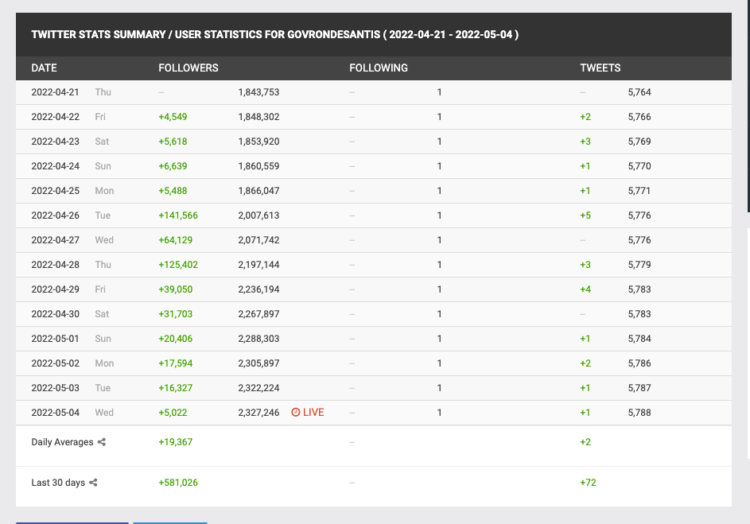
Task: Click follower gain +4,549
Action: click(x=173, y=117)
